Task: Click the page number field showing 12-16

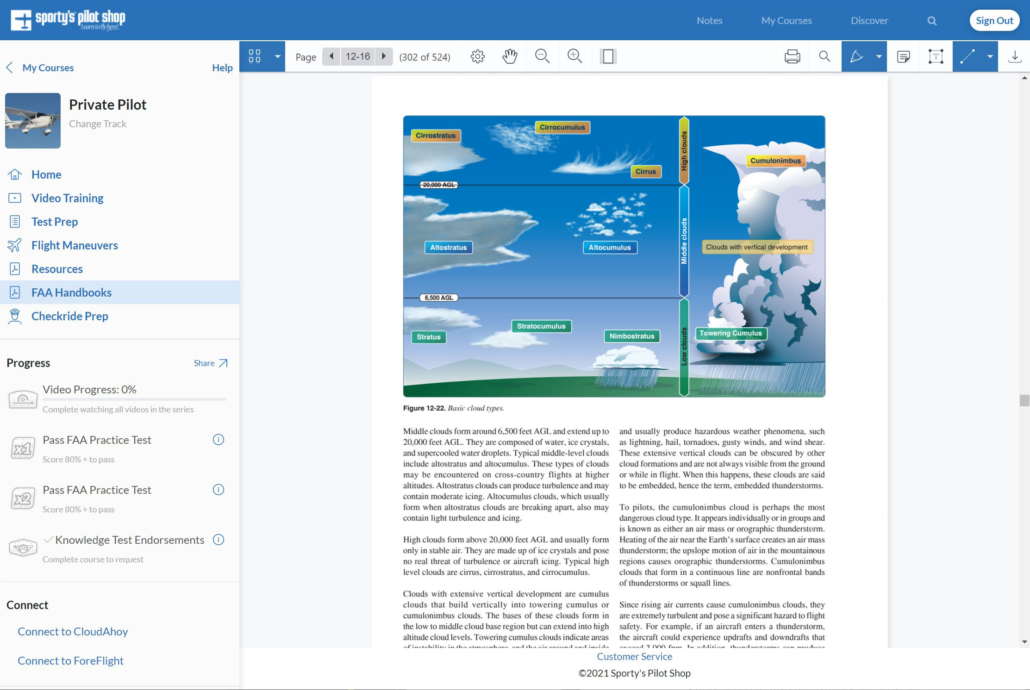Action: point(358,57)
